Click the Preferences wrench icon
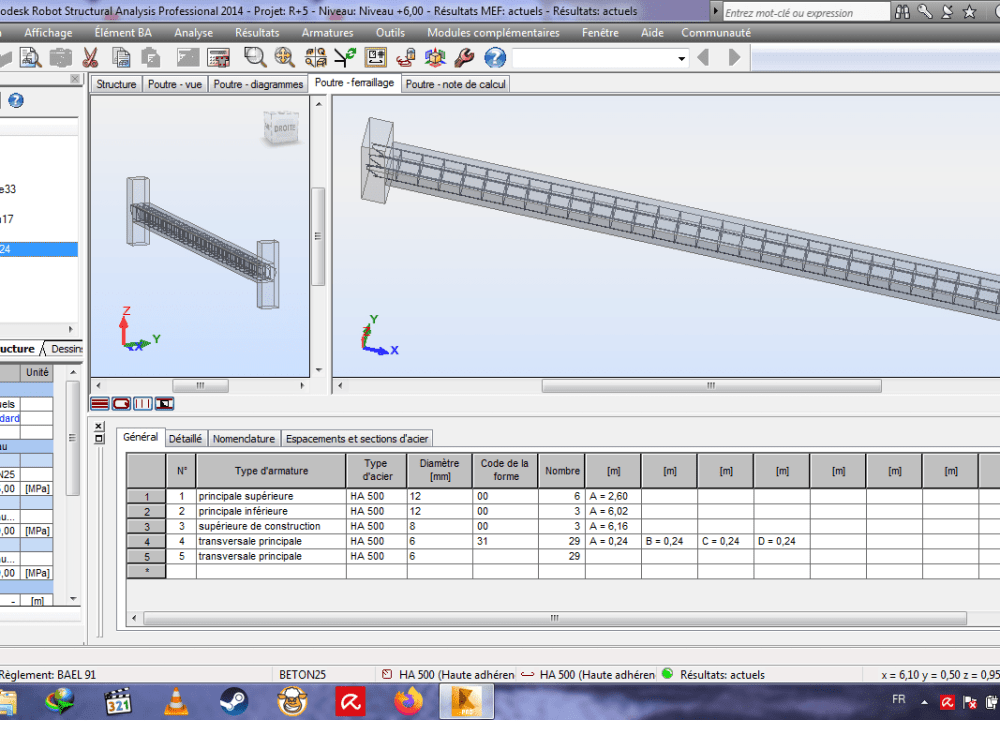 pyautogui.click(x=463, y=57)
